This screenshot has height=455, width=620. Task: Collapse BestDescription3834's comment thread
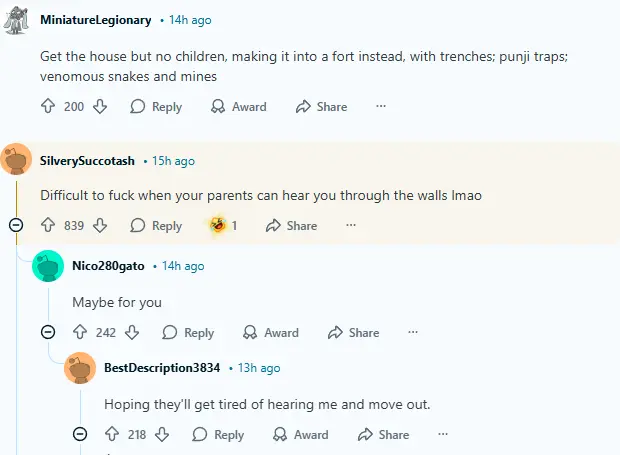80,435
